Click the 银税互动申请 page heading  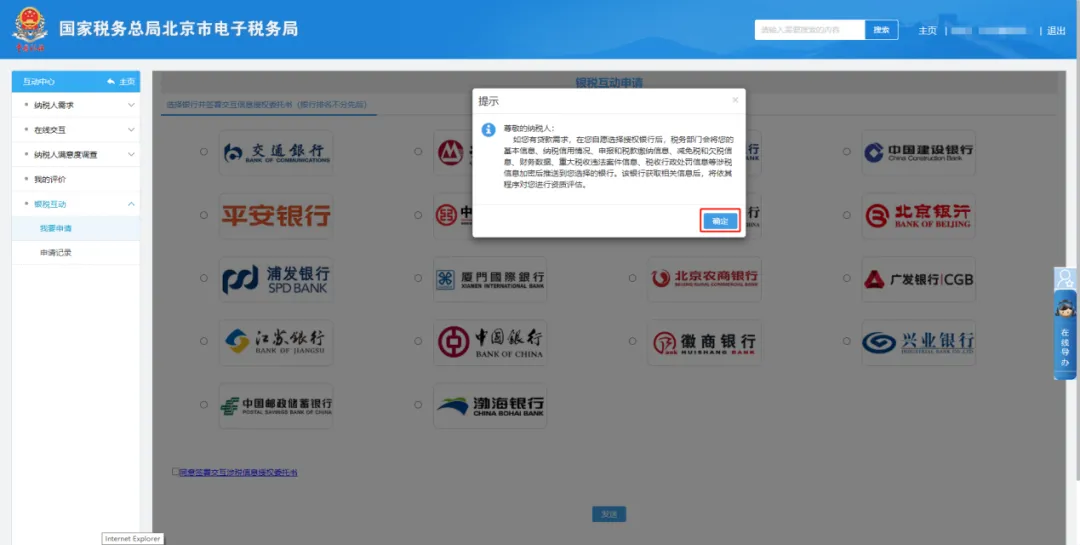pyautogui.click(x=609, y=83)
